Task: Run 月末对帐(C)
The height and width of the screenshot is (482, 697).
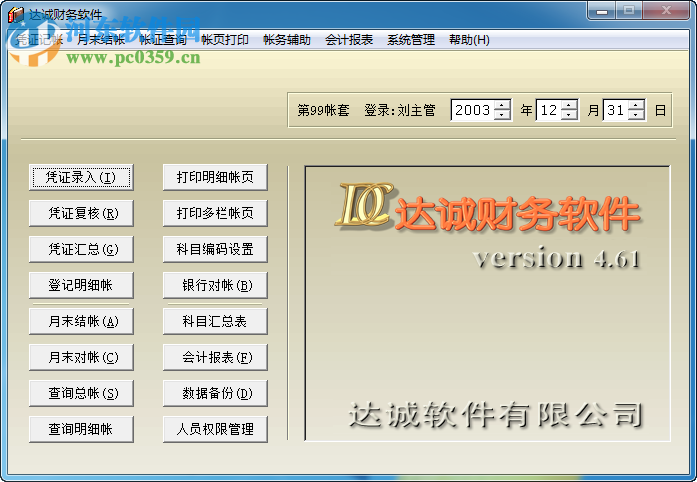Action: tap(81, 357)
